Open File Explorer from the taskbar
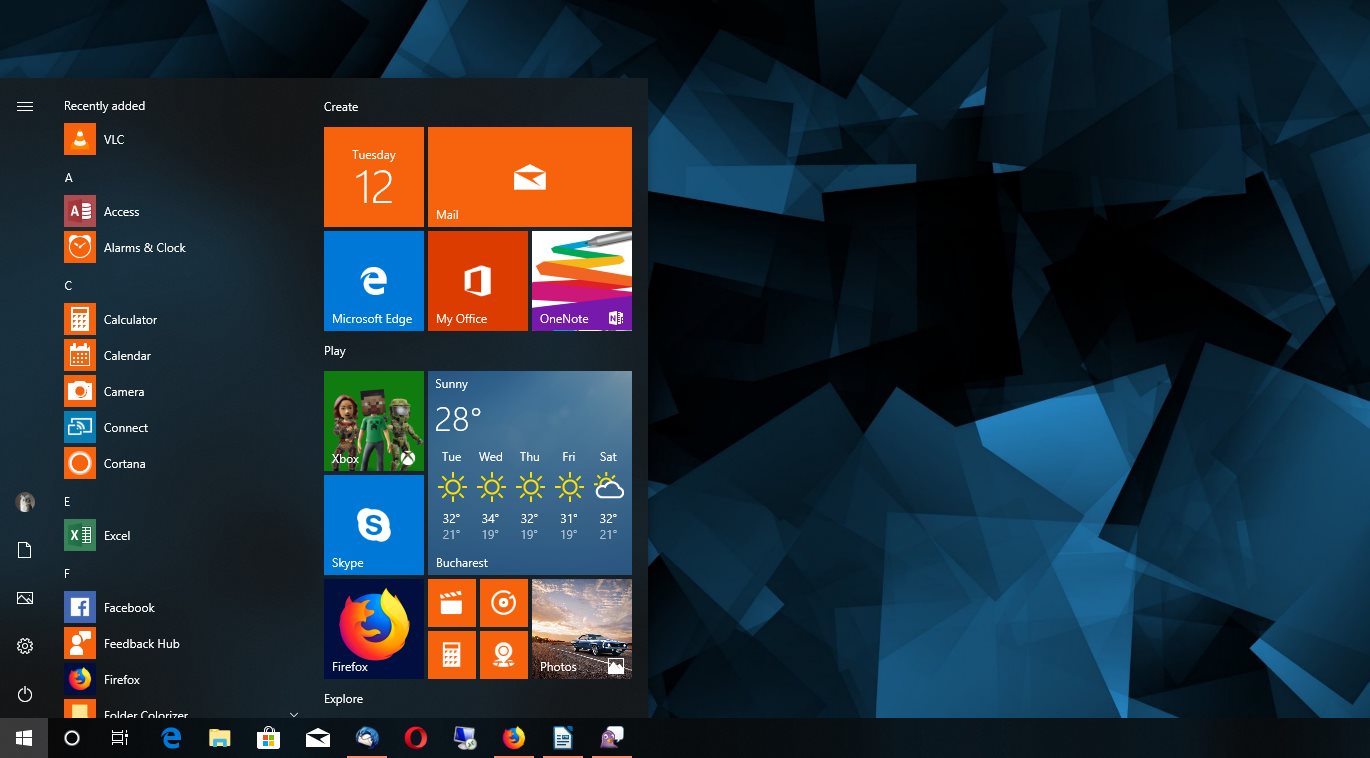 (x=220, y=738)
